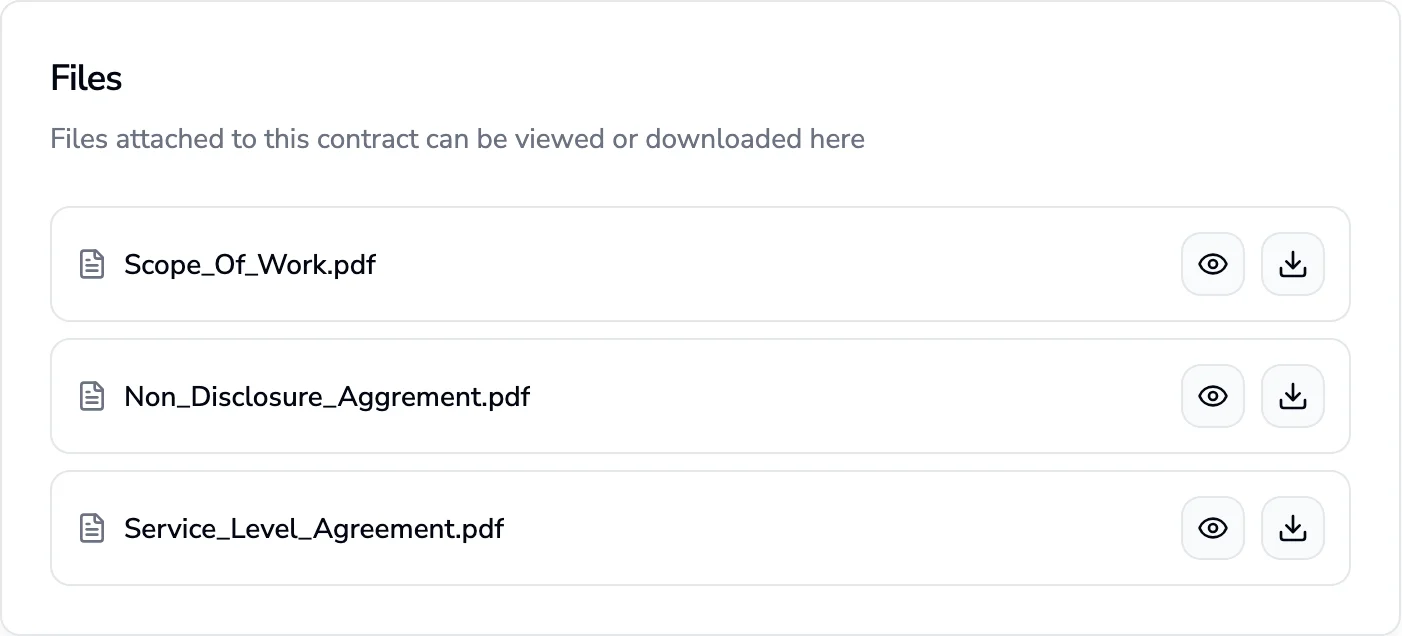Click the Files section heading
Viewport: 1402px width, 636px height.
[x=85, y=78]
